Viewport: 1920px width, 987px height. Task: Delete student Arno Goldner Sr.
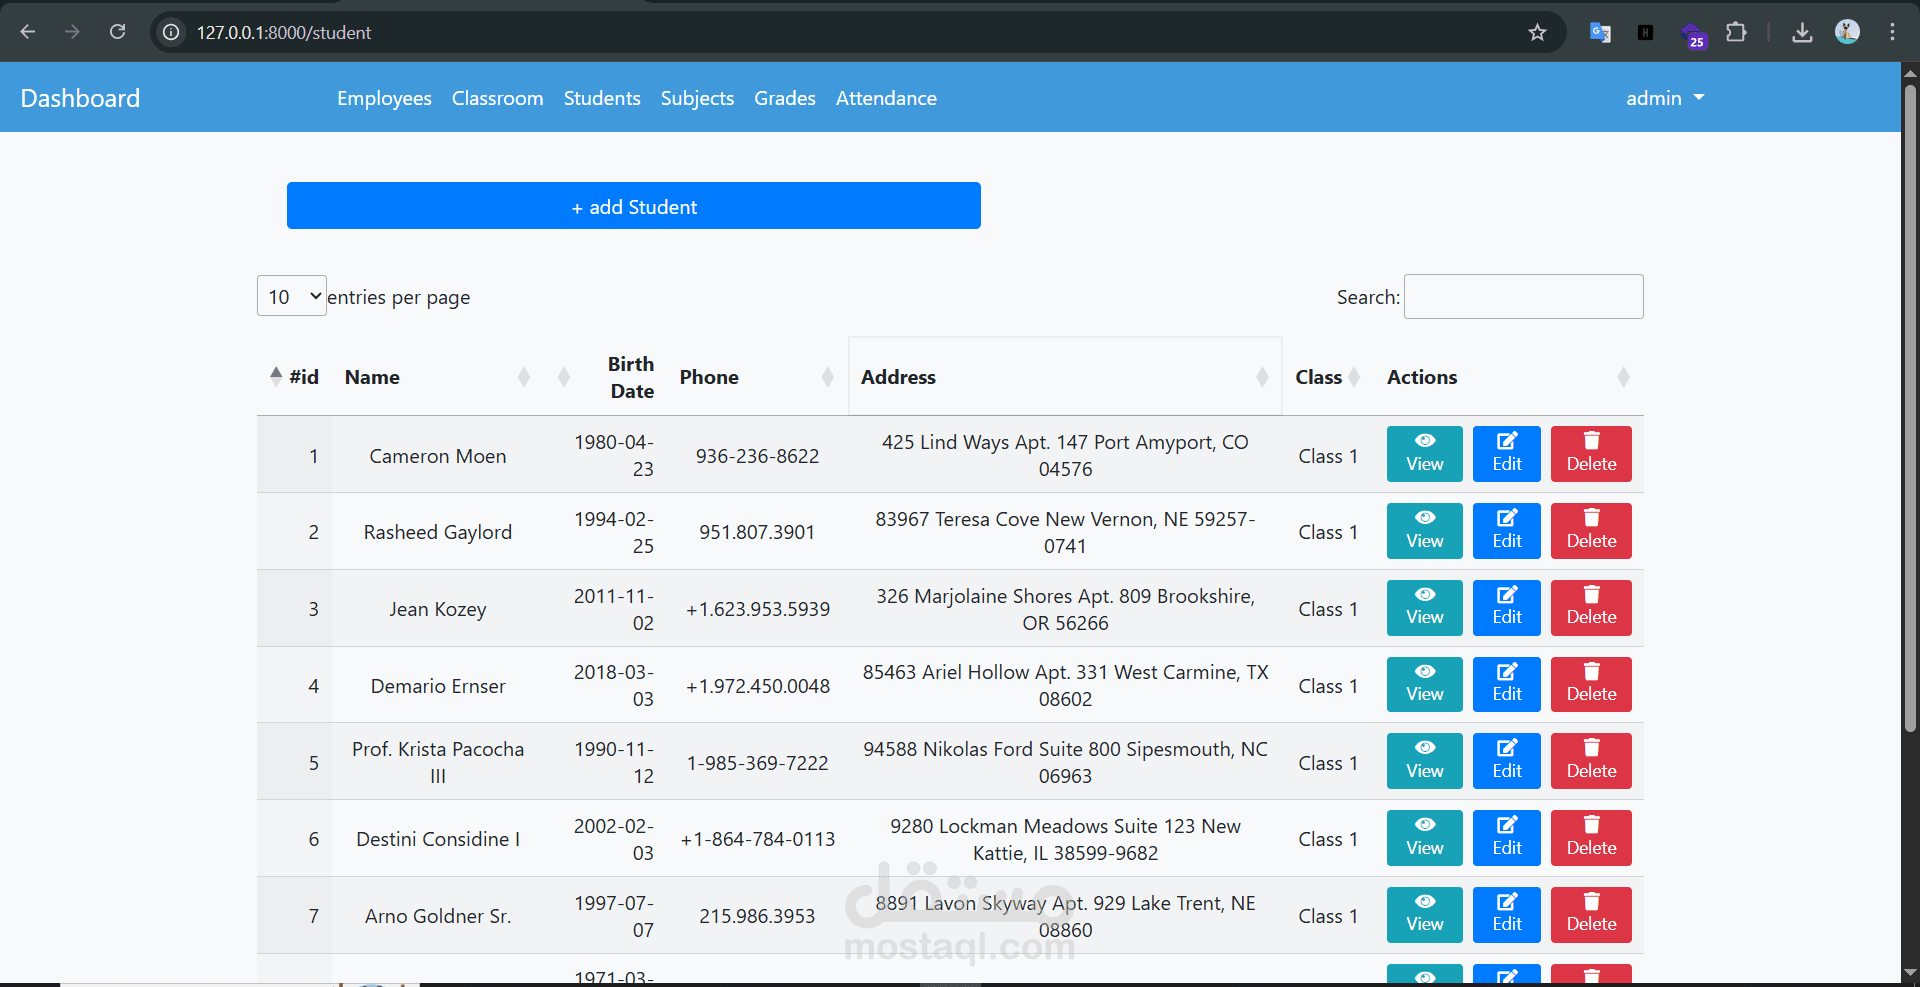(1591, 915)
